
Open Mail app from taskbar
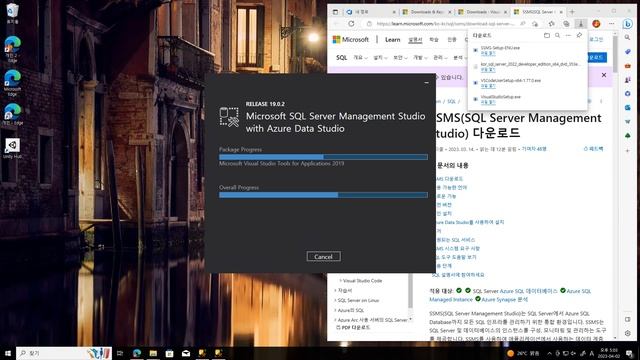[x=186, y=353]
